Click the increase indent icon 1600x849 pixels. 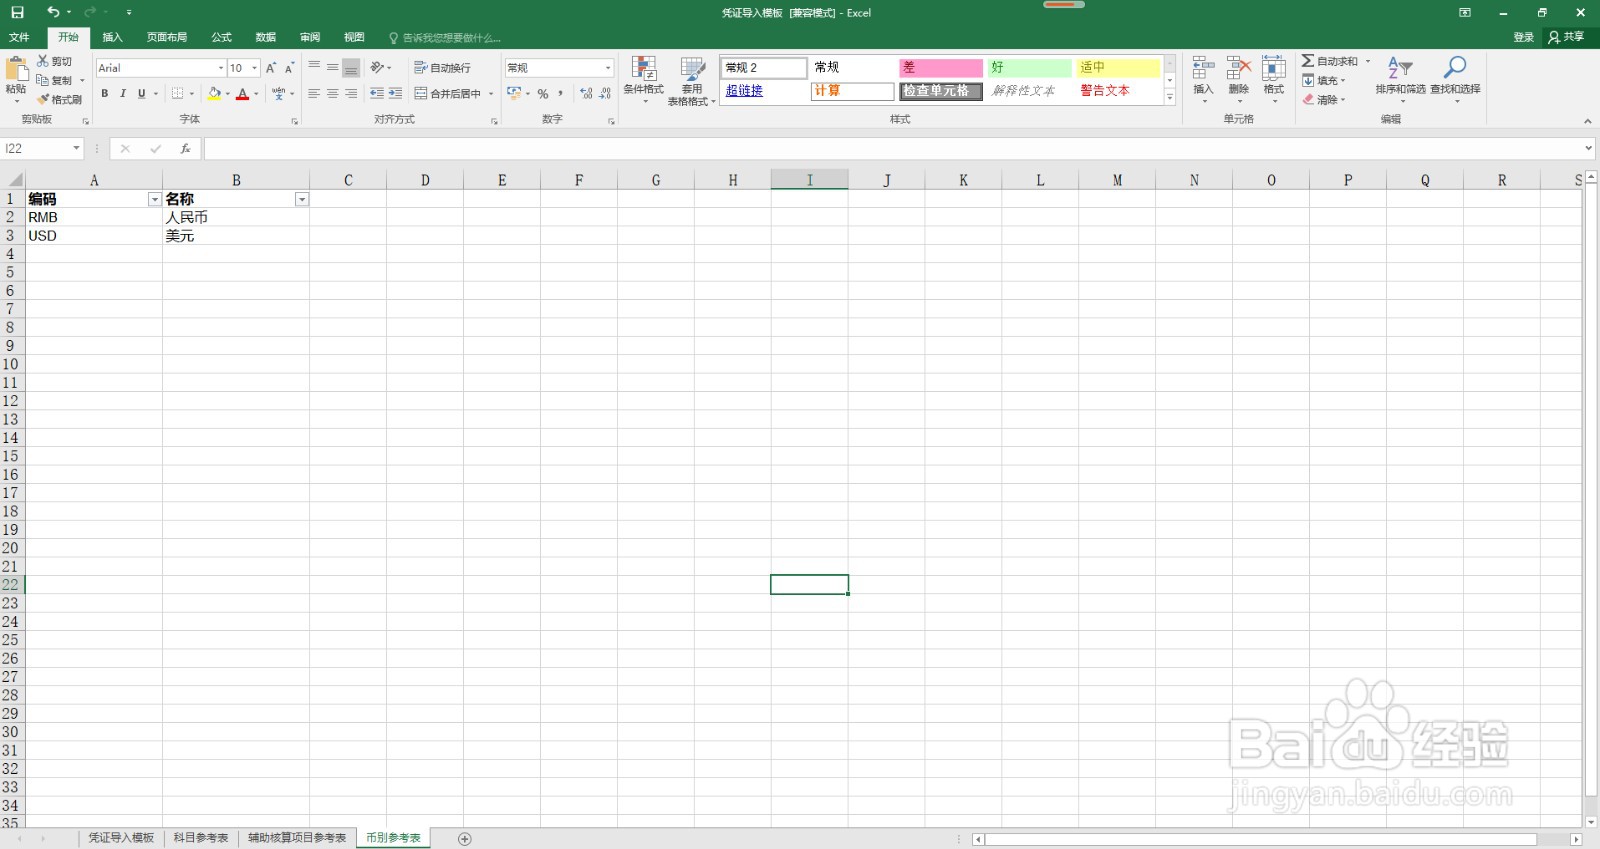[x=395, y=93]
